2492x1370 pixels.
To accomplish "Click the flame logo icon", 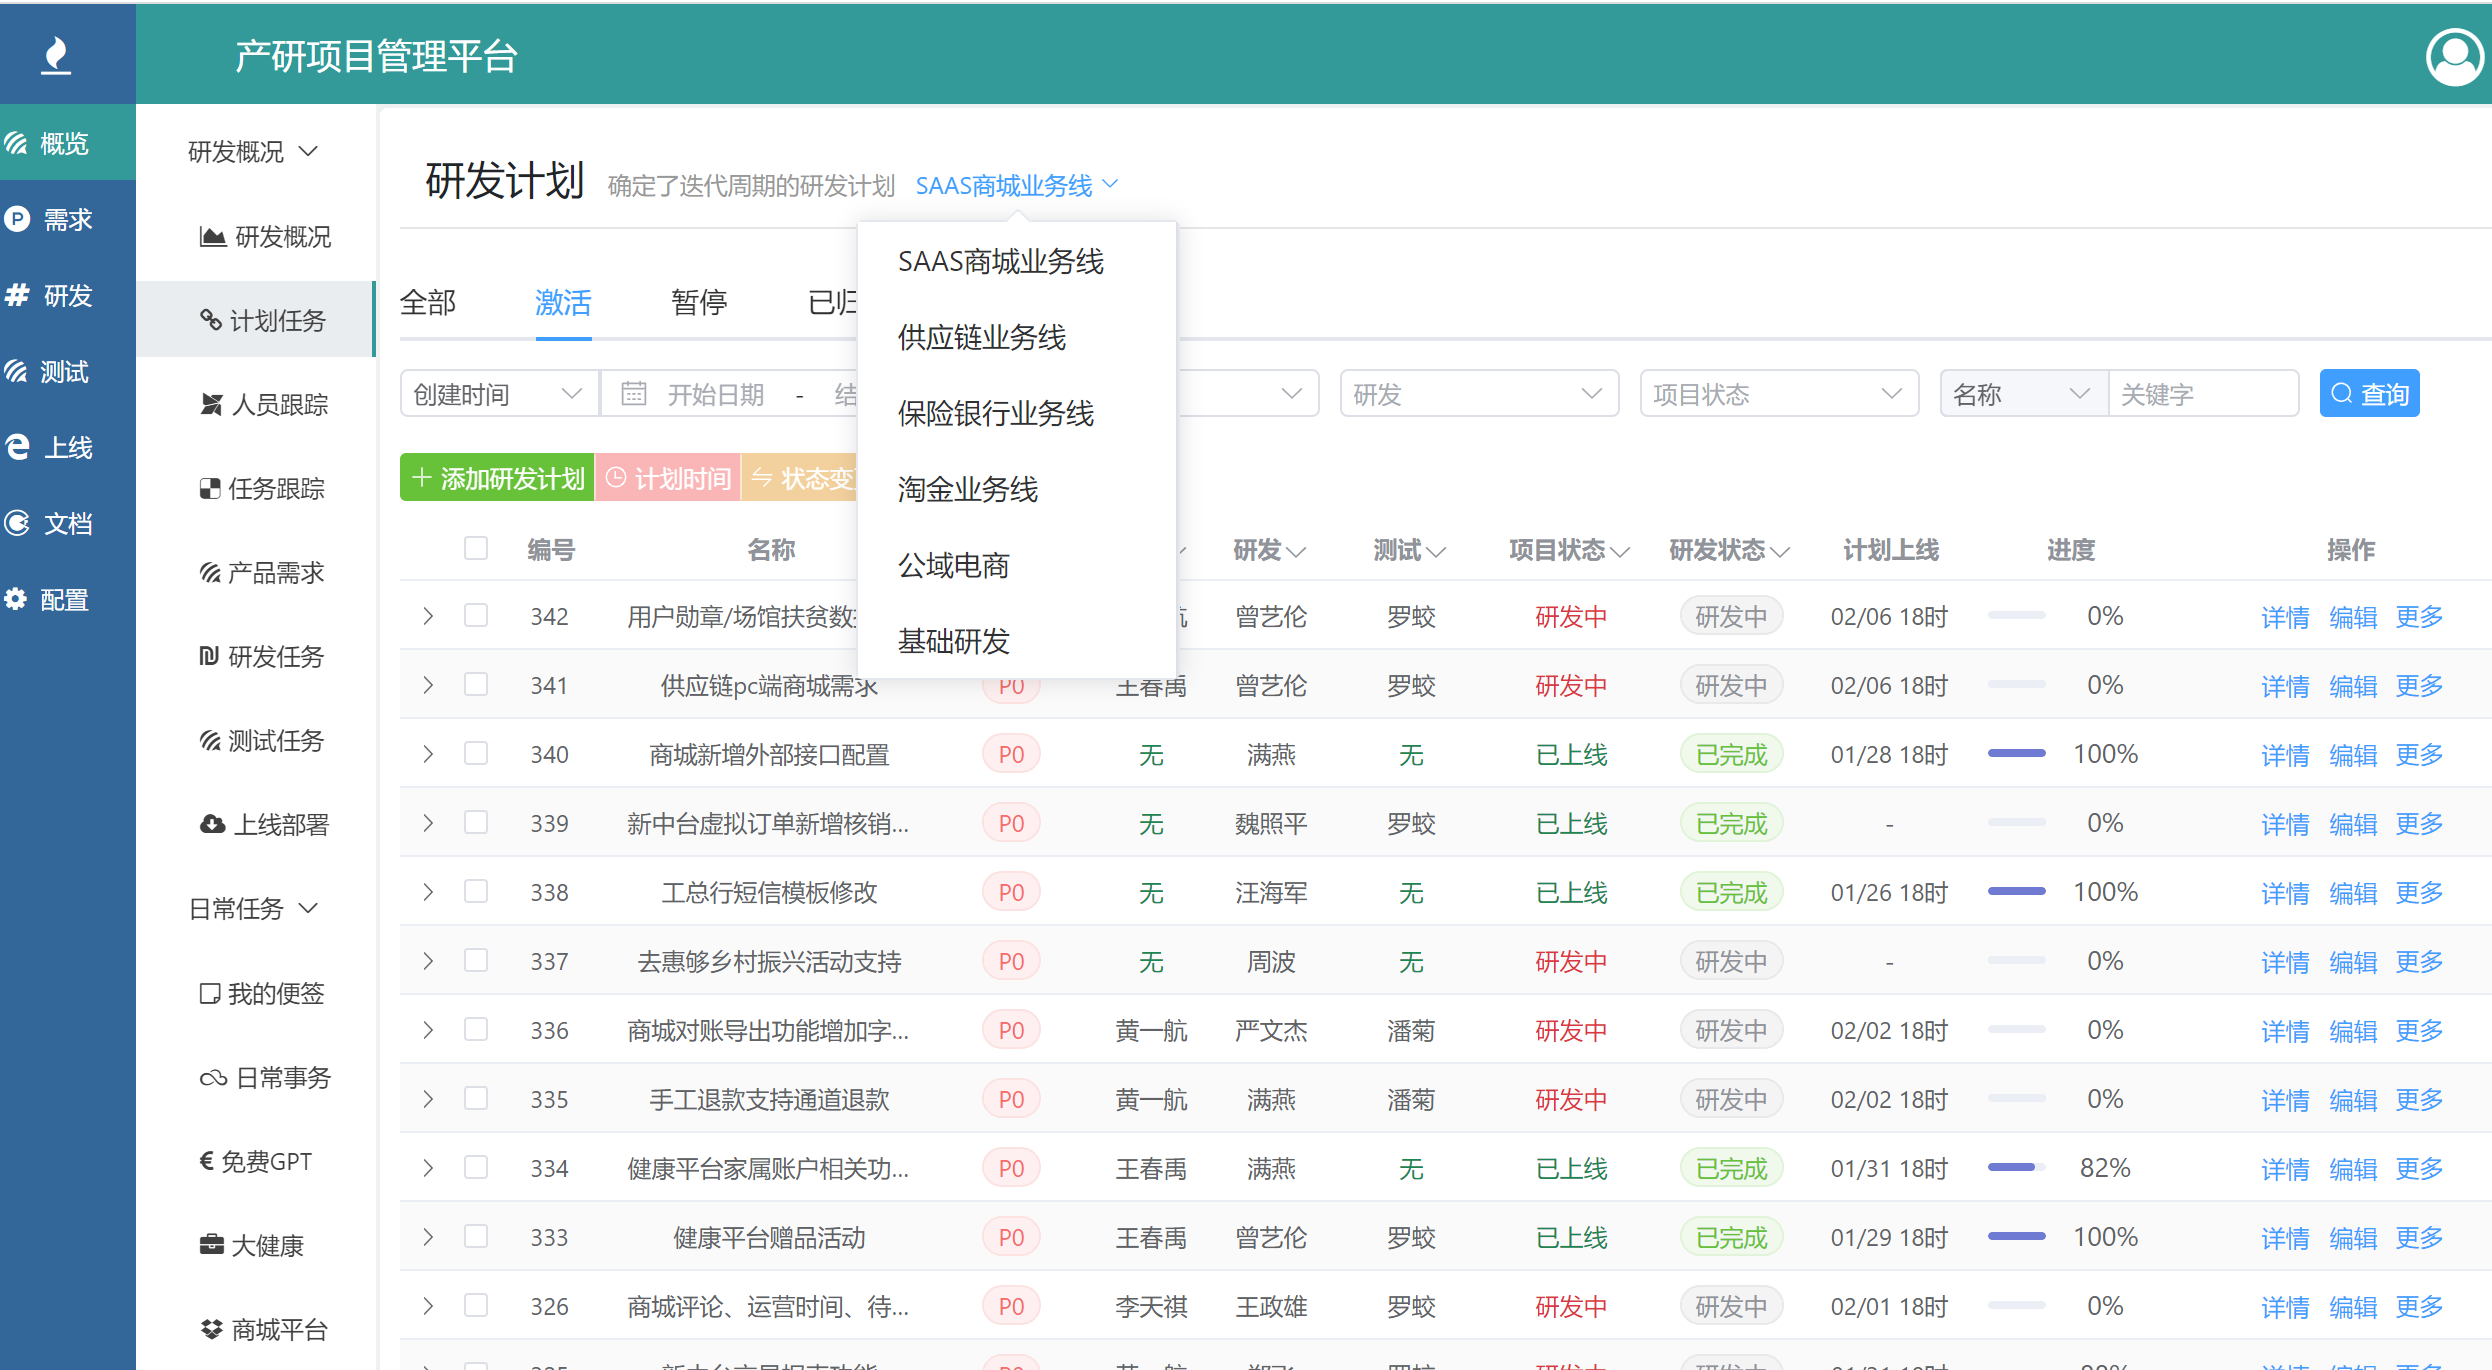I will click(x=57, y=55).
